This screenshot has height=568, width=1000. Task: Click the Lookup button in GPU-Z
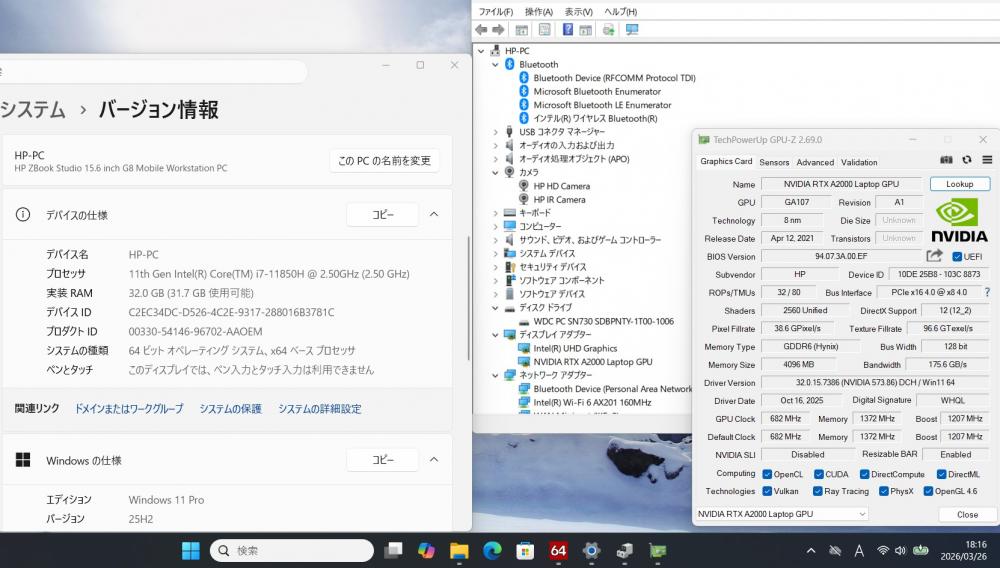coord(959,184)
